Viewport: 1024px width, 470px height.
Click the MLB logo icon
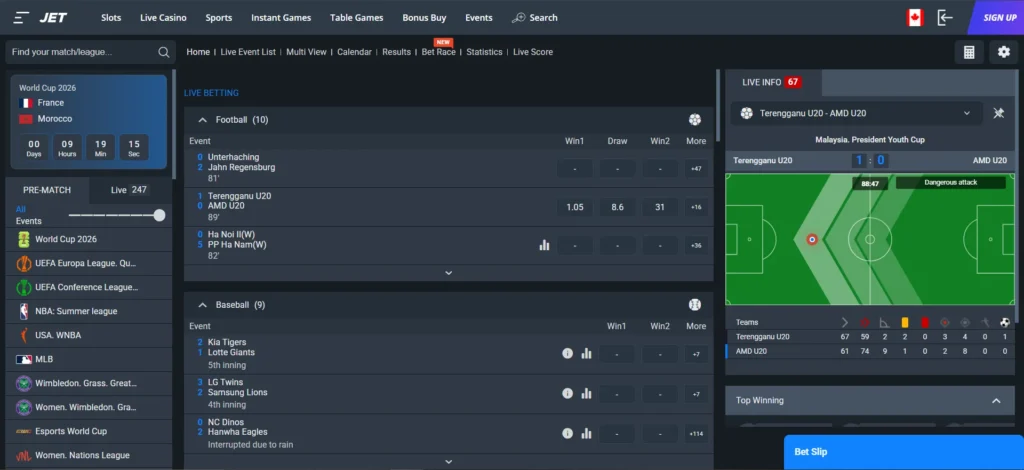(24, 360)
